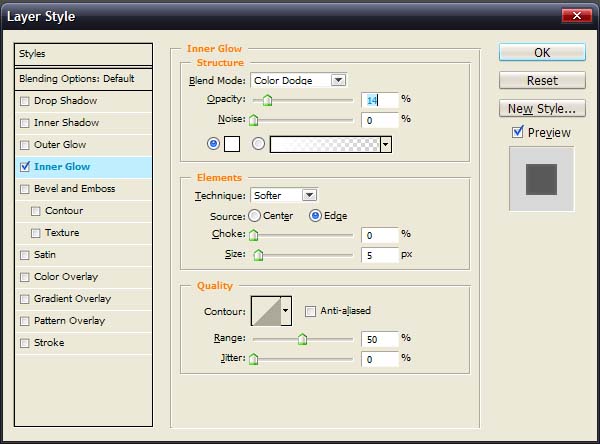Click the Opacity percent input field

[380, 100]
